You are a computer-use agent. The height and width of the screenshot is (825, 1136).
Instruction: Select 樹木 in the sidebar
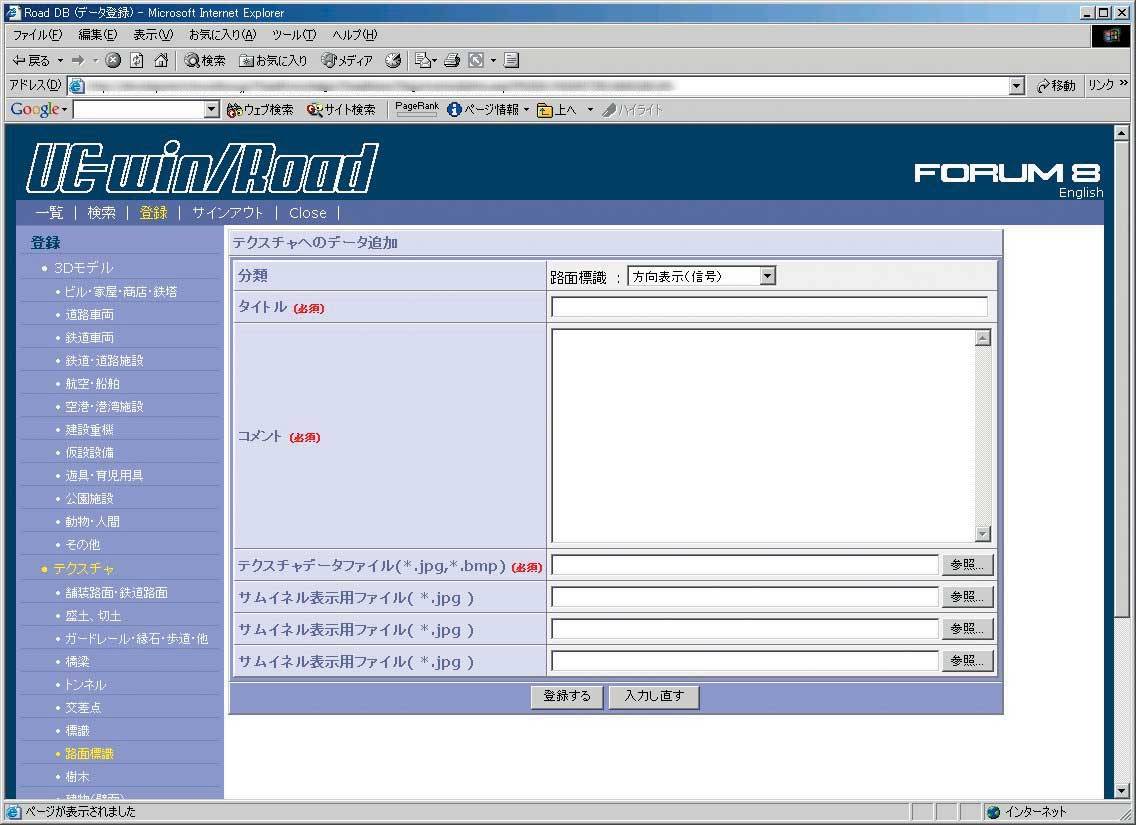pos(77,776)
